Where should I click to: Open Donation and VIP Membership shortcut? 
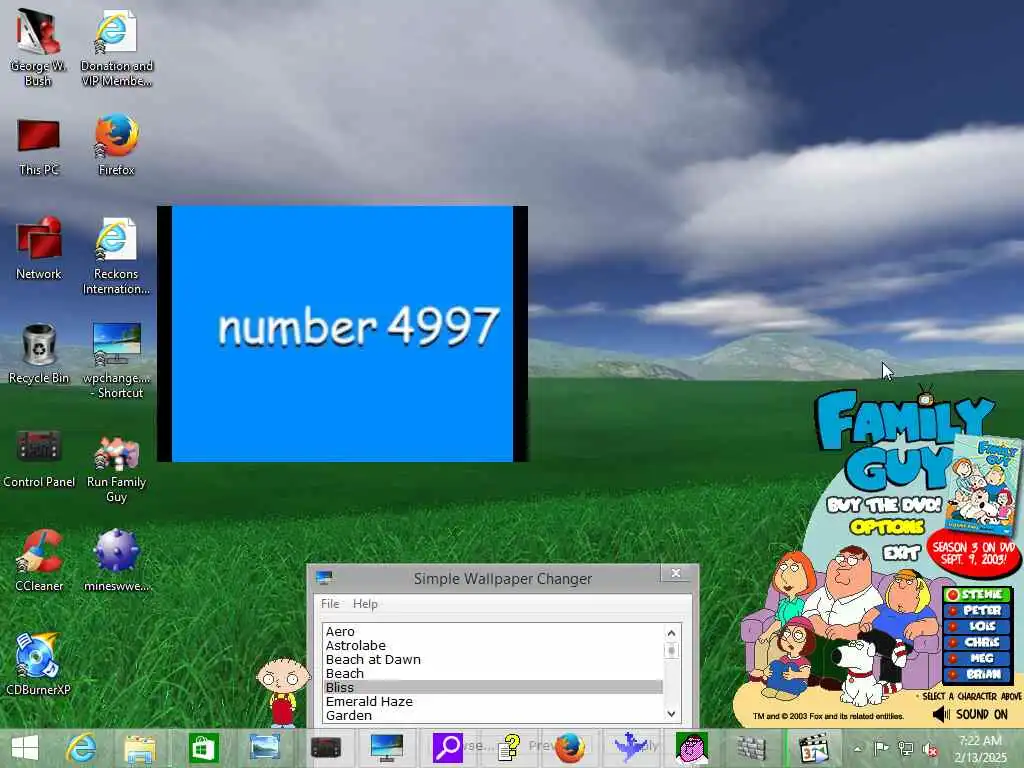[116, 47]
